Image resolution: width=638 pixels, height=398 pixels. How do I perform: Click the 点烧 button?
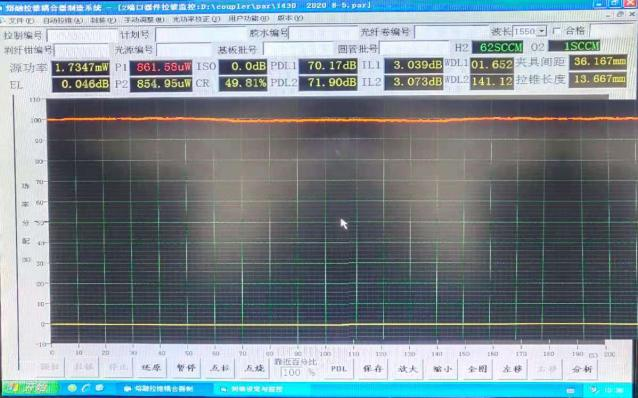pyautogui.click(x=254, y=369)
